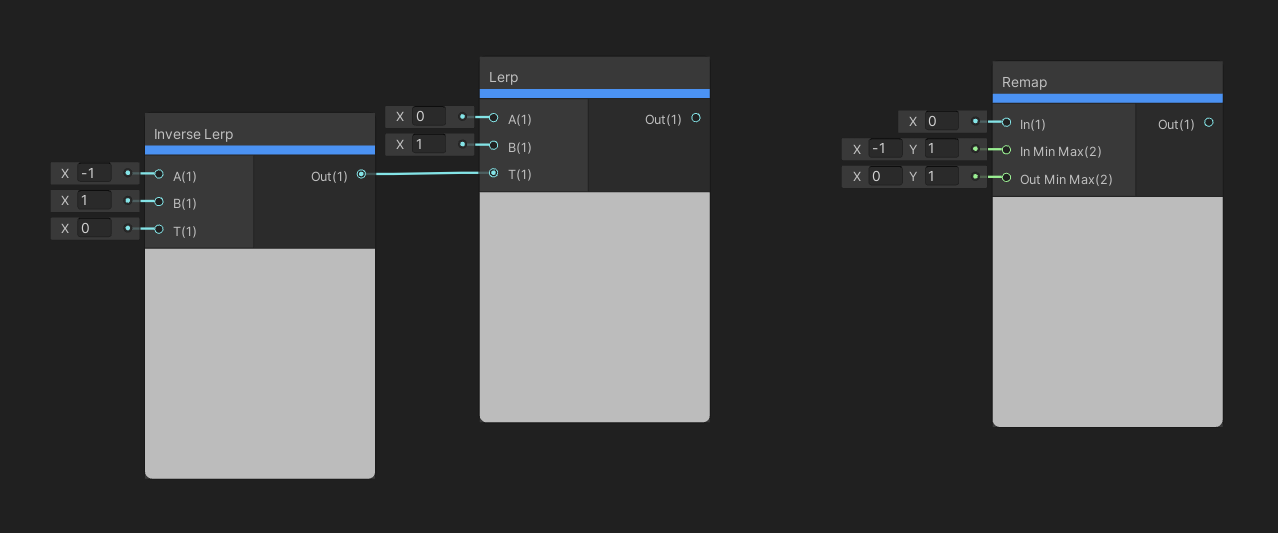Click the Inverse Lerp T(1) input port
The width and height of the screenshot is (1278, 533).
(159, 230)
